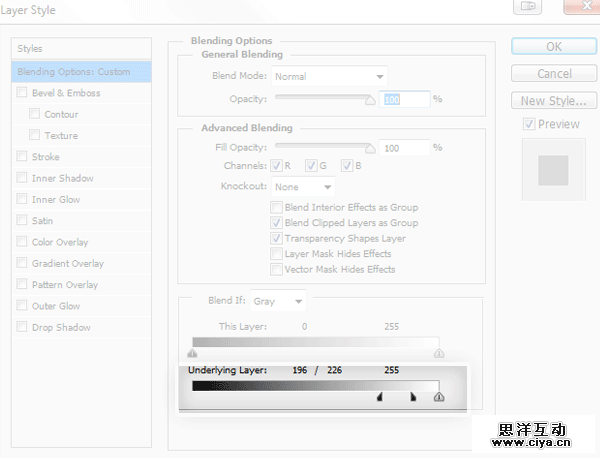Toggle Blend Clipped Layers as Group
Viewport: 600px width, 458px height.
coord(276,223)
